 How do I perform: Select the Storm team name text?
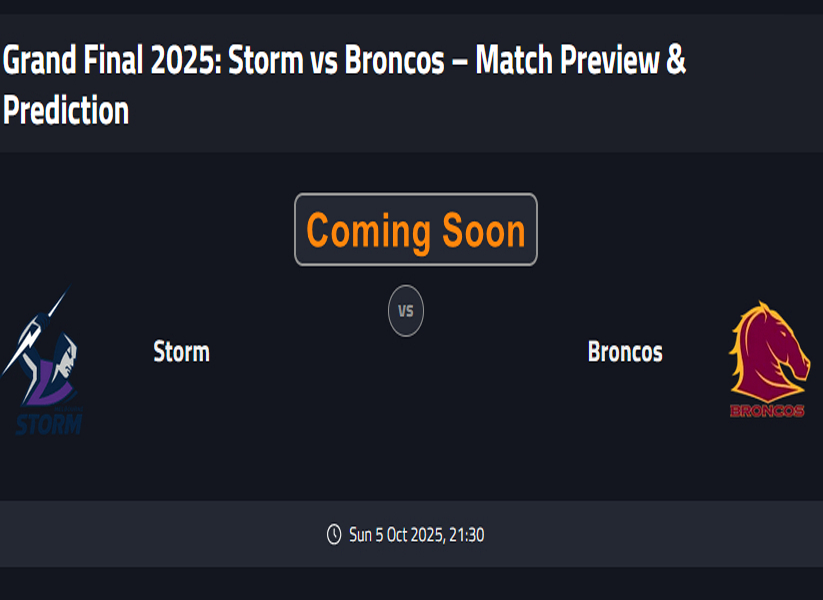pyautogui.click(x=179, y=352)
